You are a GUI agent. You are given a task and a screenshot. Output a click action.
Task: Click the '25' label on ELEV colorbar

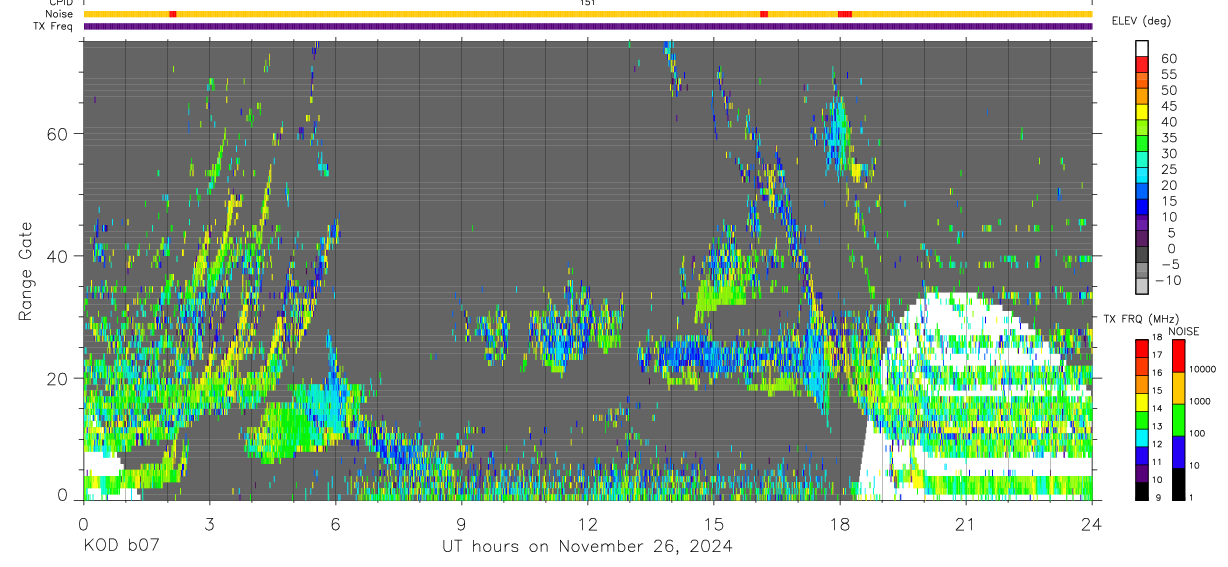tap(1169, 169)
